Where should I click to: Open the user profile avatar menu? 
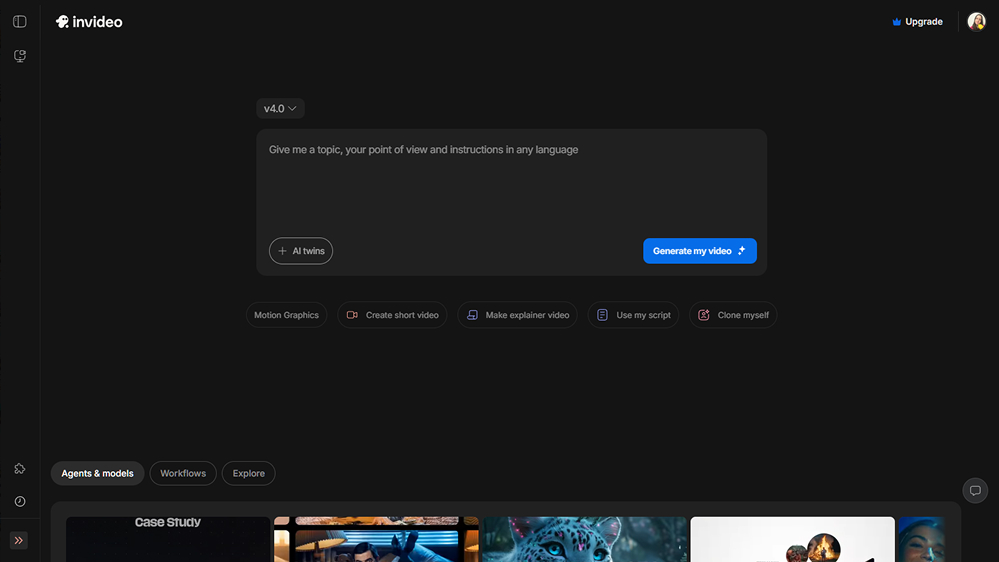(x=976, y=22)
